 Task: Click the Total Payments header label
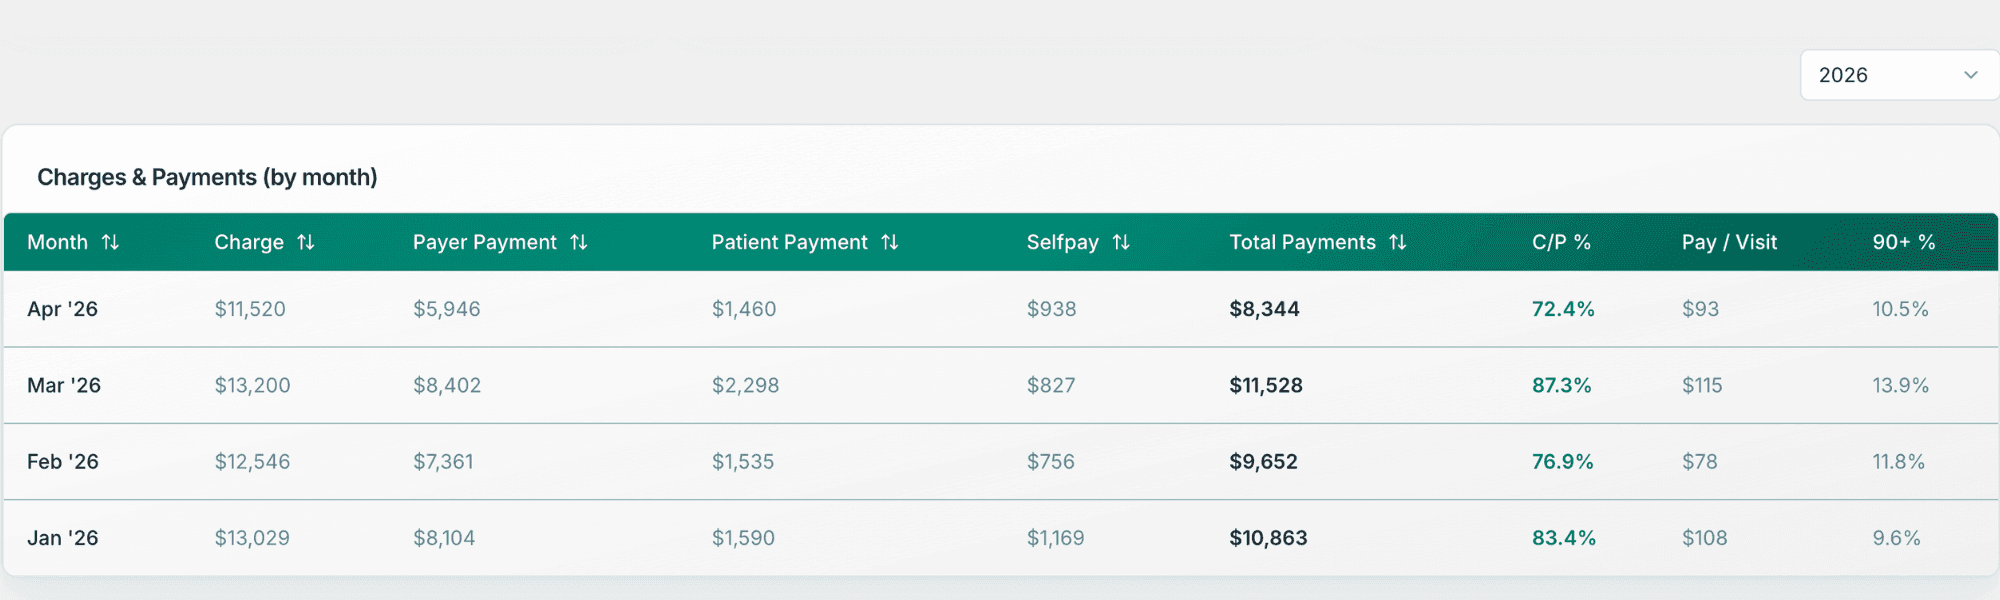tap(1303, 242)
